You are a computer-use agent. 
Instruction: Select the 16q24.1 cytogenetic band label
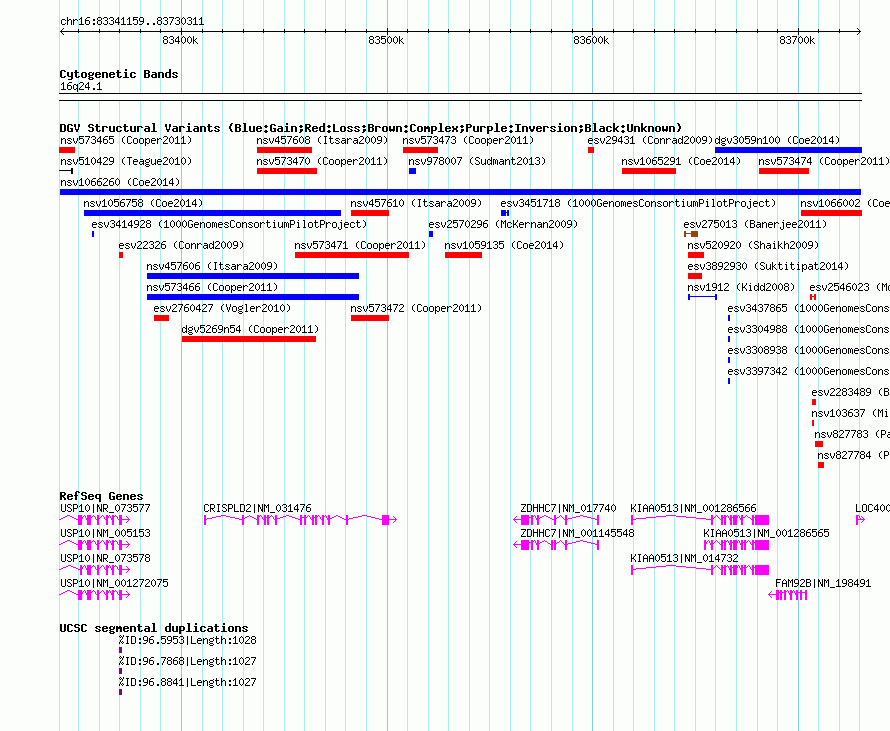81,86
